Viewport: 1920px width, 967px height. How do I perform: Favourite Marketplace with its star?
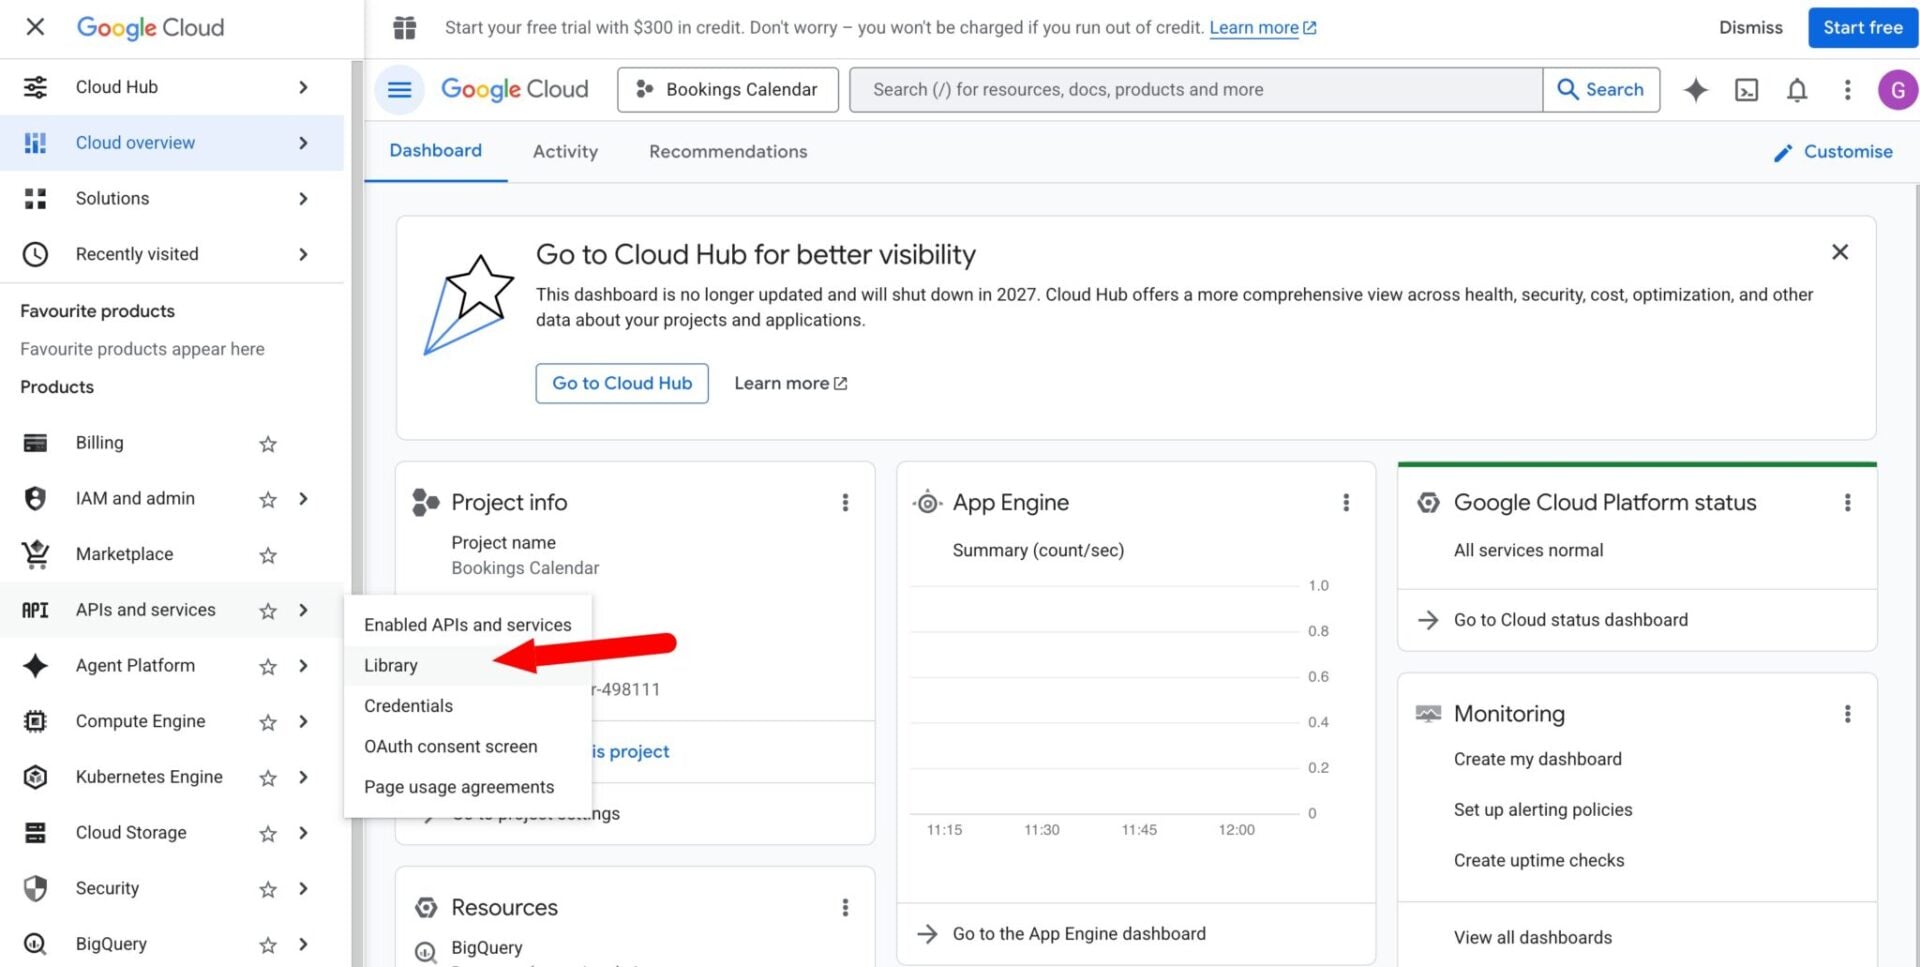pos(267,555)
